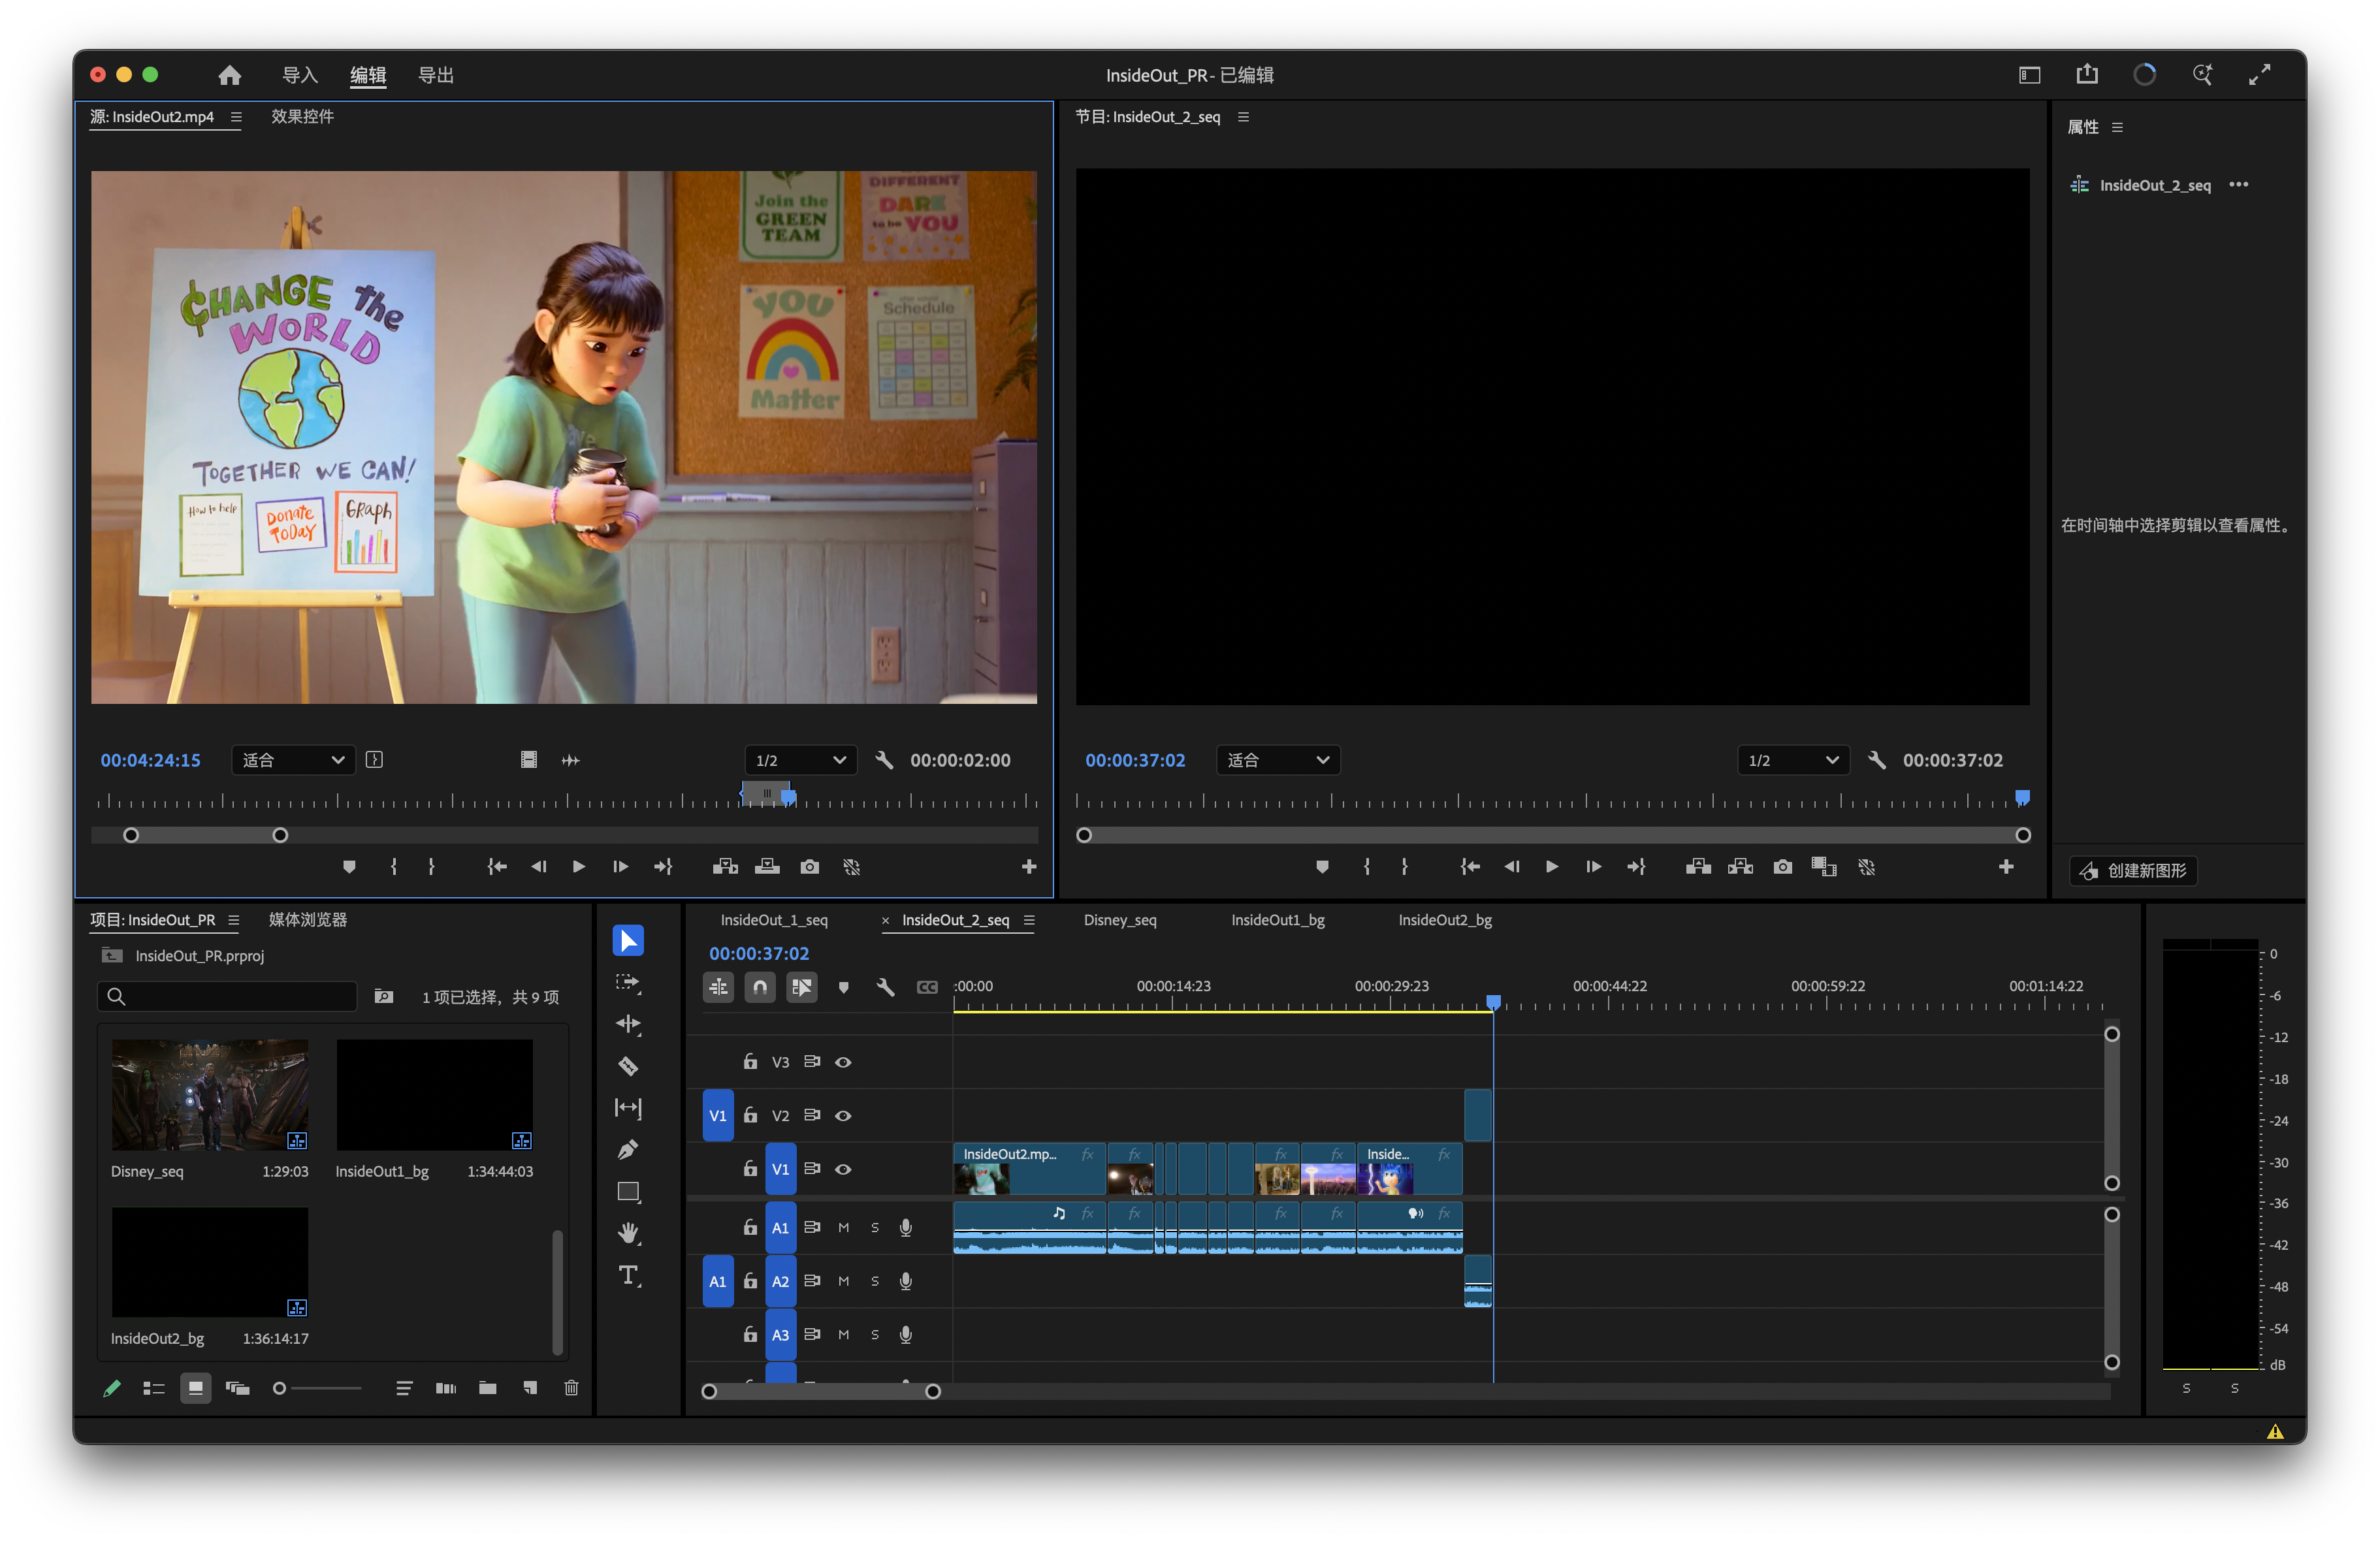Enter full screen via expand arrows icon

tap(2260, 75)
